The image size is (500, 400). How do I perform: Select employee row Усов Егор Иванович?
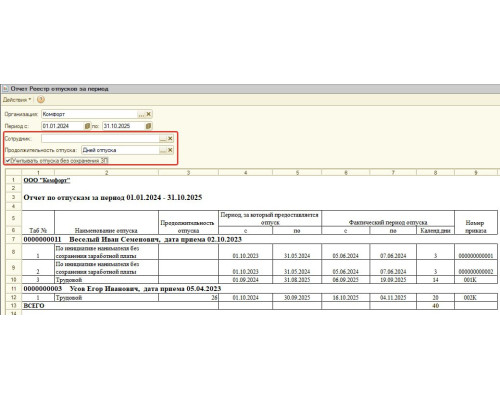tap(122, 289)
